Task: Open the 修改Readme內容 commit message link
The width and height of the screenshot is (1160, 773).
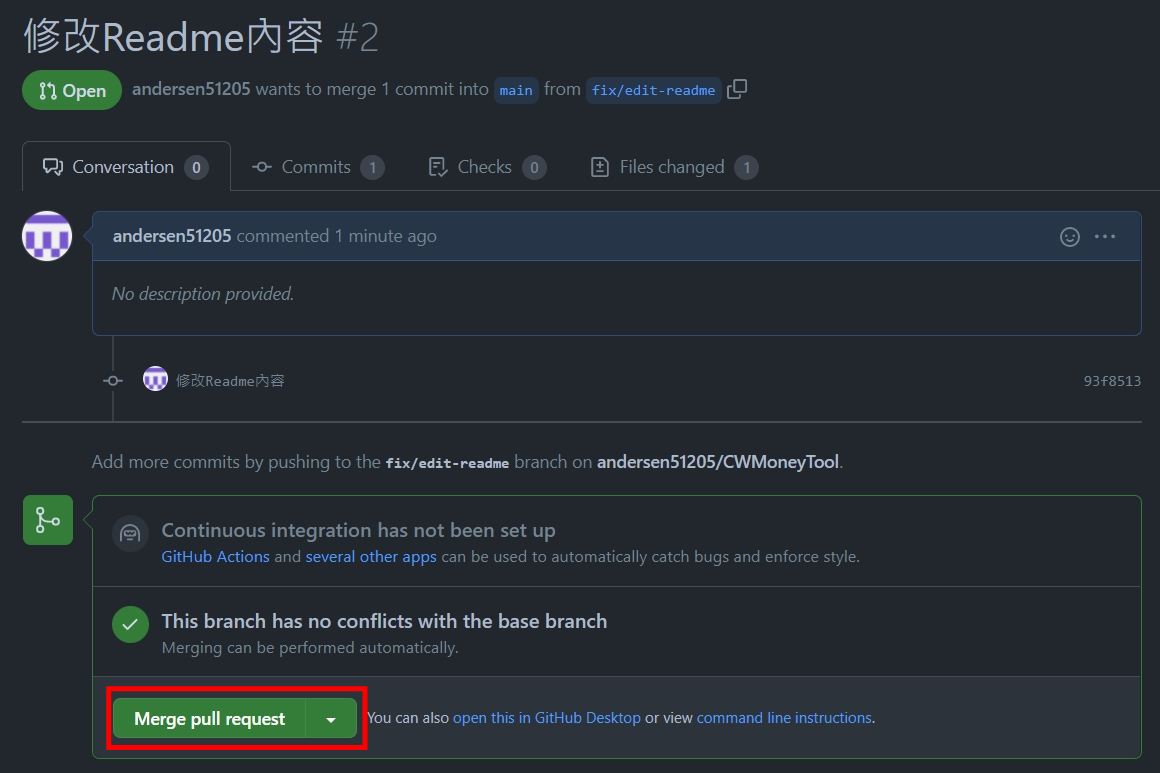Action: coord(230,381)
